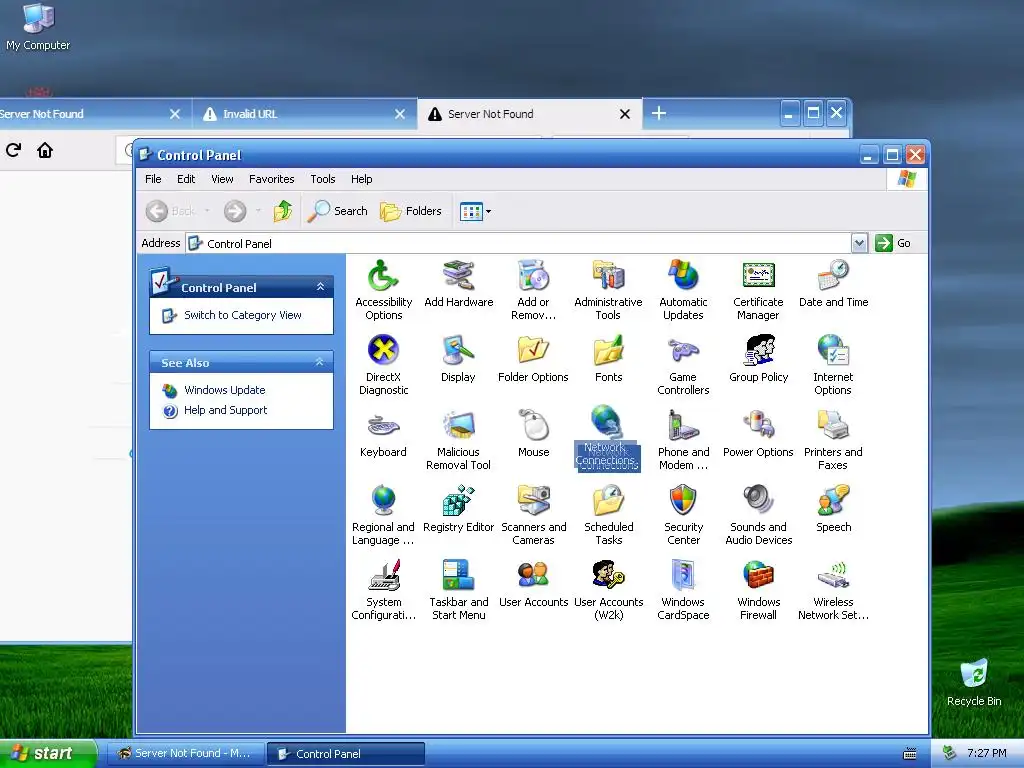Open the View menu
This screenshot has height=768, width=1024.
[222, 179]
